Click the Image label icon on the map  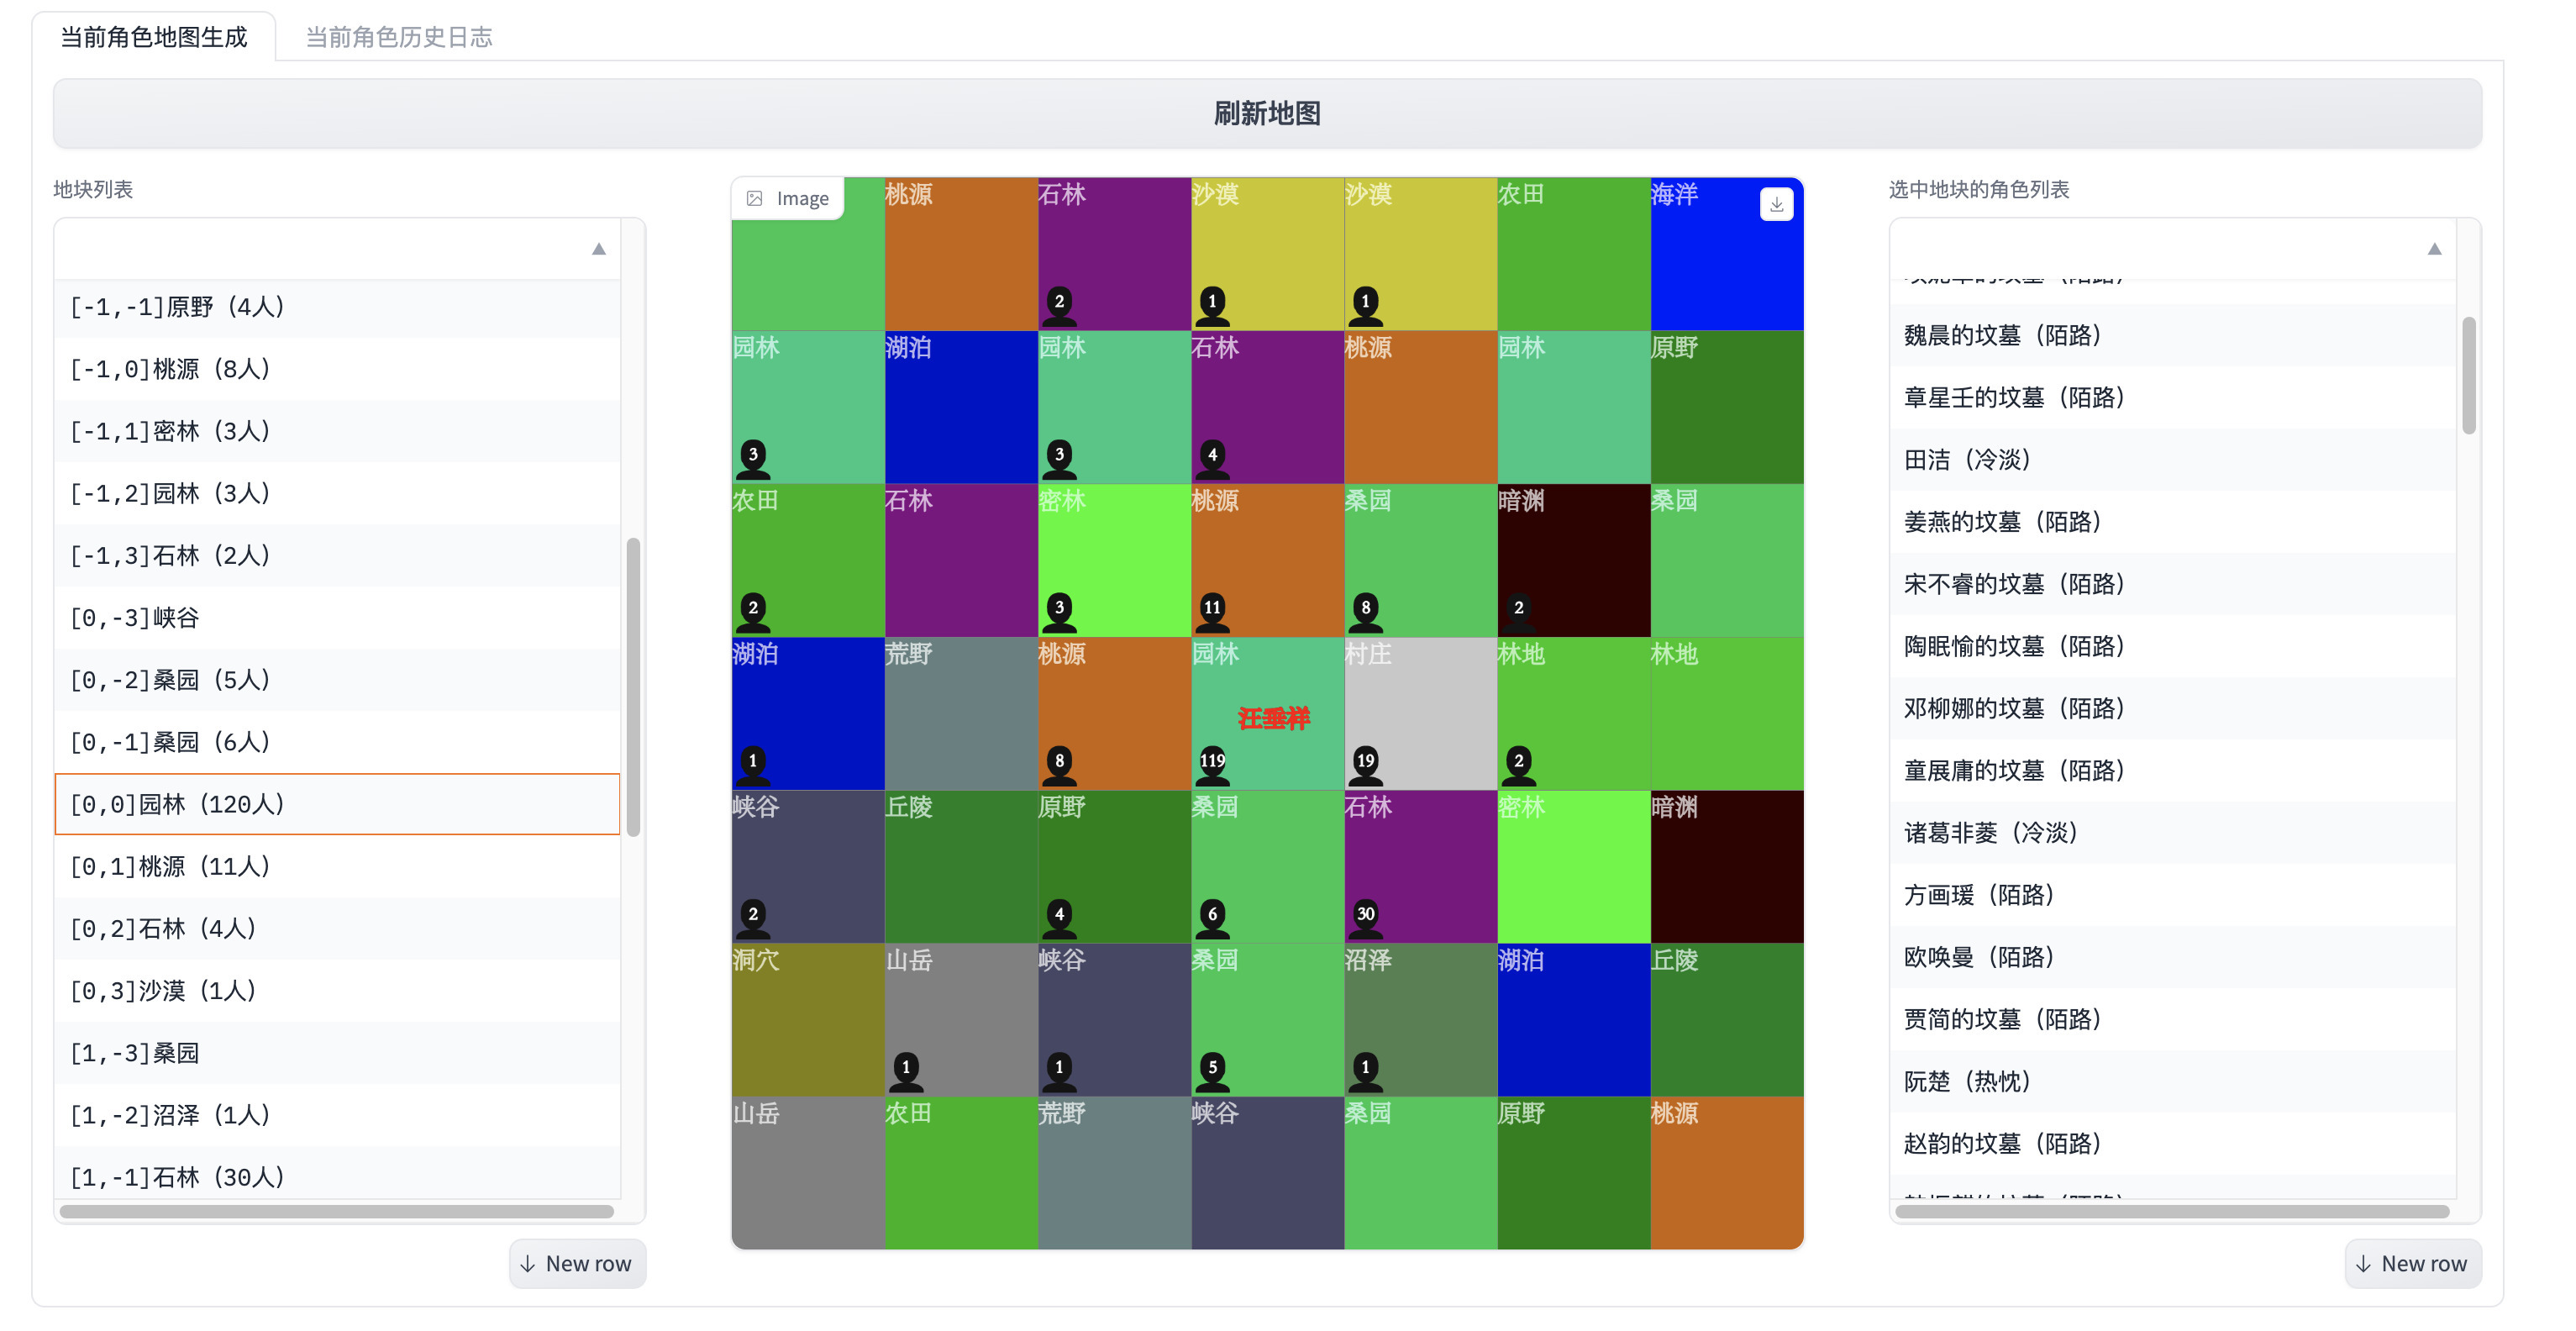click(x=755, y=198)
